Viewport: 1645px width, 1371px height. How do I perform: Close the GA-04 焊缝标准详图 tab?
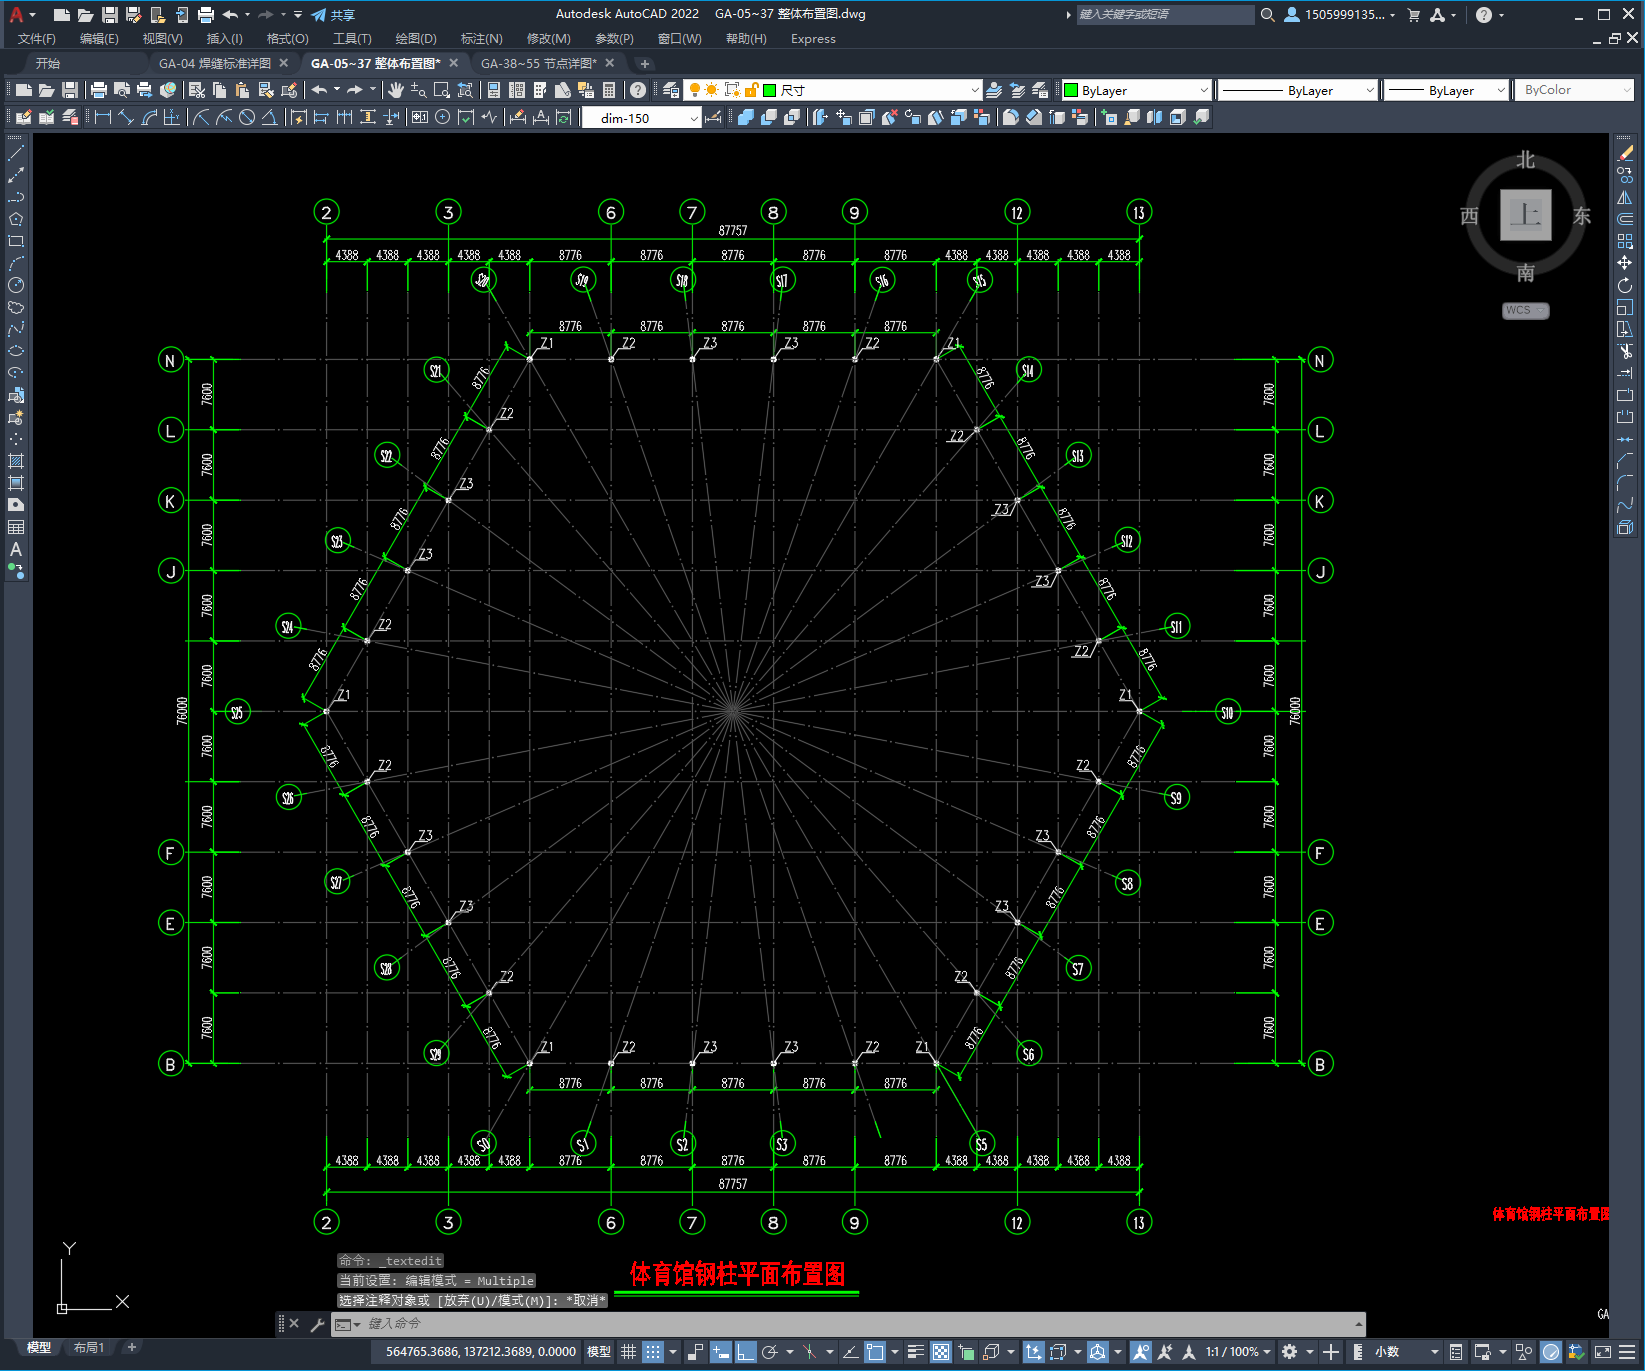coord(284,63)
